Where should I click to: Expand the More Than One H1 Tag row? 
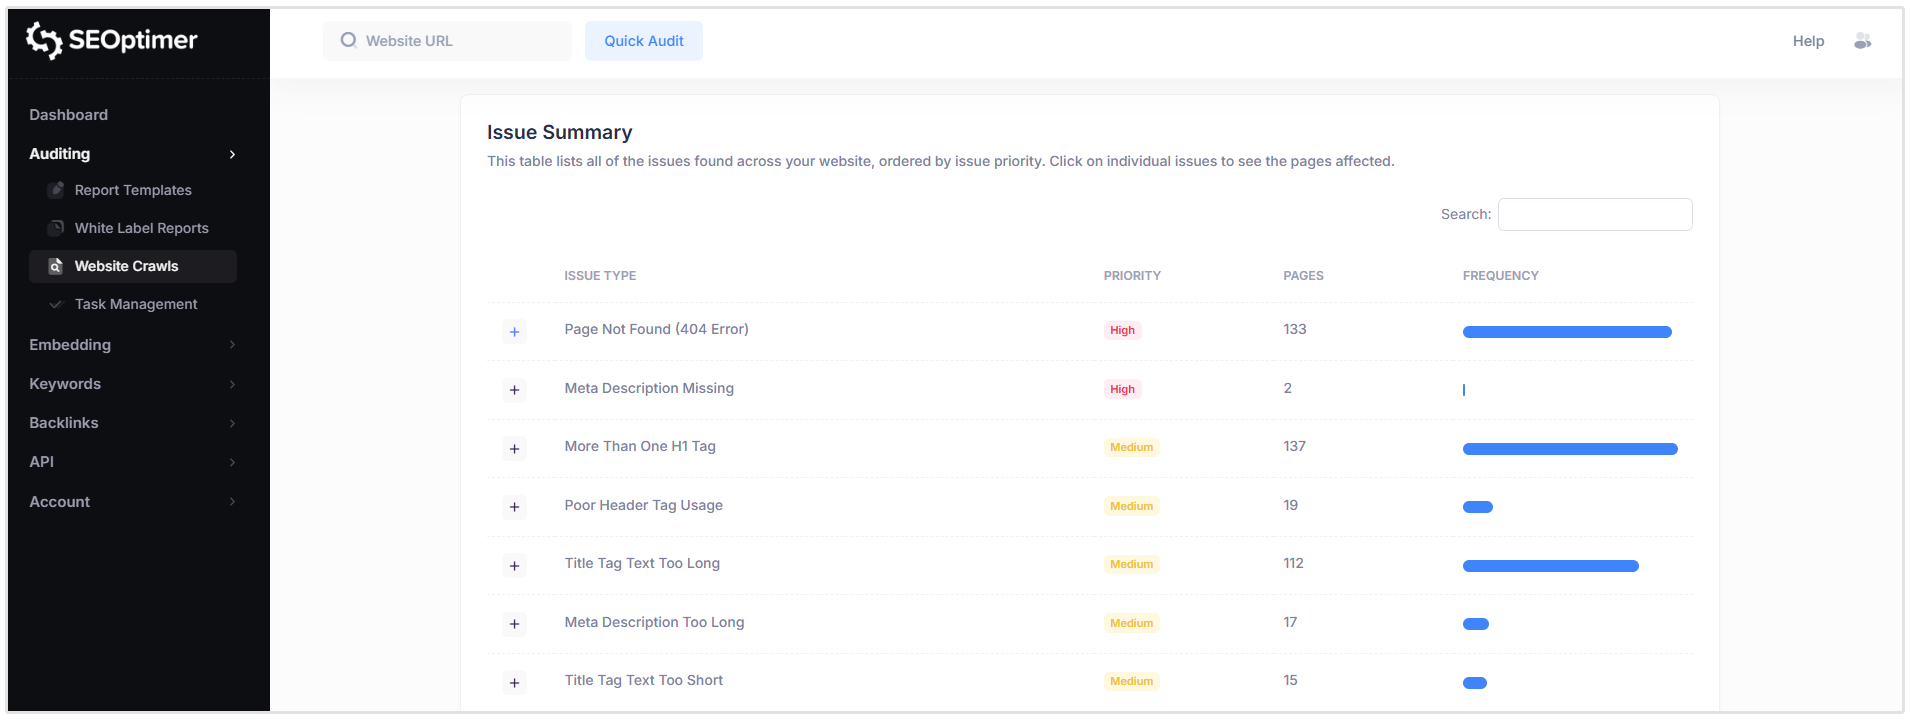pos(514,448)
